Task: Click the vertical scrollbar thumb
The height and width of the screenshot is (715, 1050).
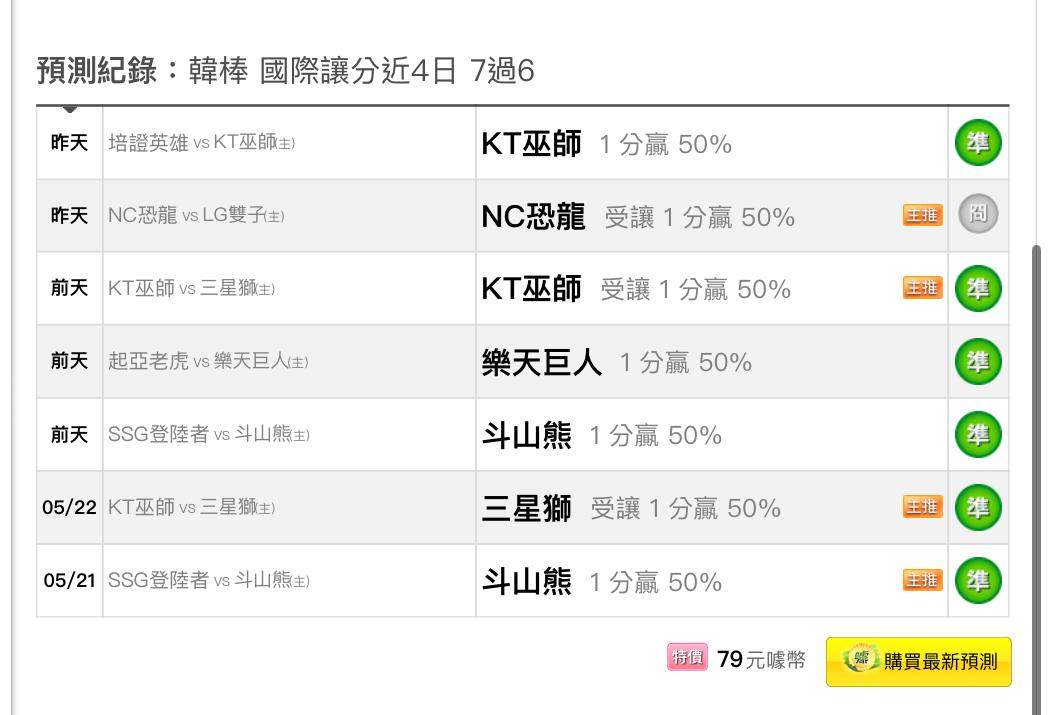Action: tap(1037, 480)
